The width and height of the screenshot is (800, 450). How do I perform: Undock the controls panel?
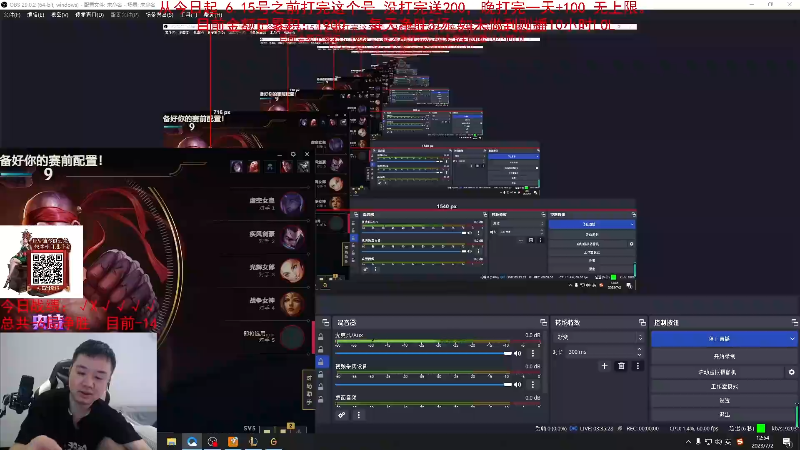794,322
